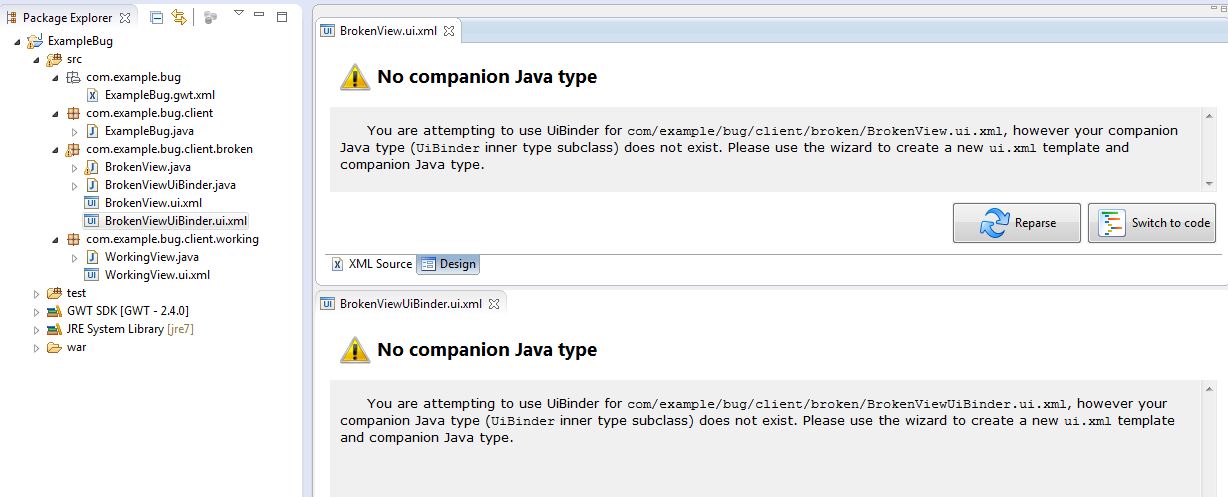This screenshot has height=497, width=1228.
Task: Click the BrokenViewUiBinder.ui.xml tree file icon
Action: click(92, 221)
